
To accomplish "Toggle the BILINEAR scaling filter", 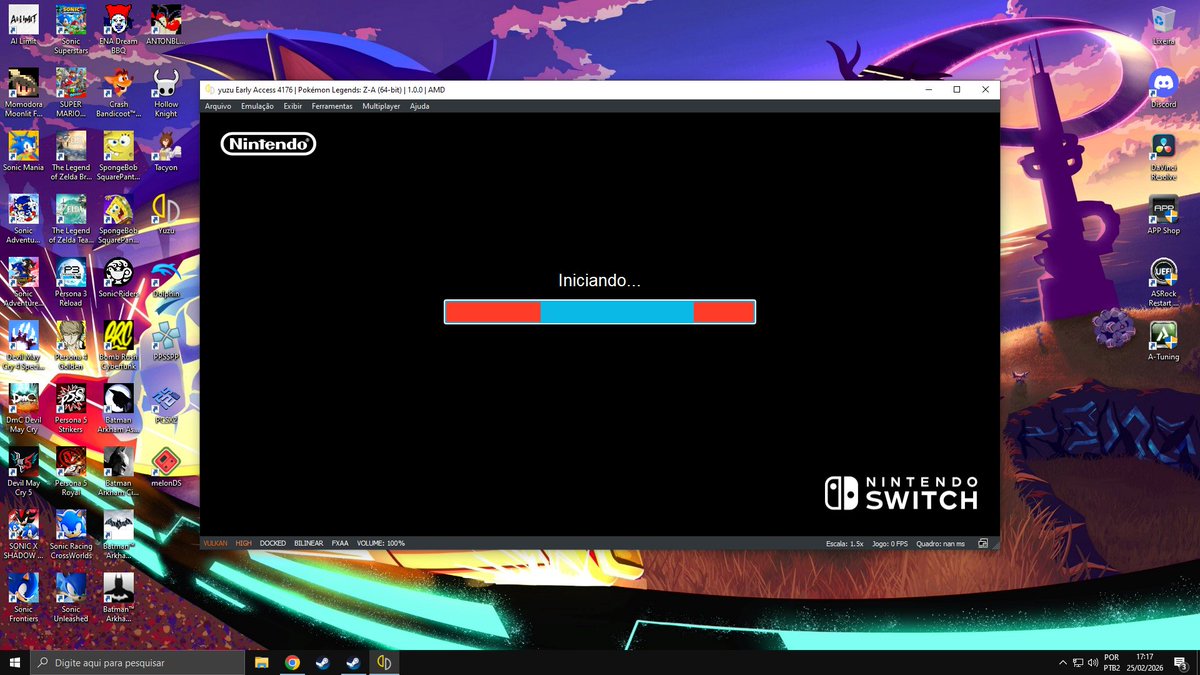I will [x=309, y=543].
